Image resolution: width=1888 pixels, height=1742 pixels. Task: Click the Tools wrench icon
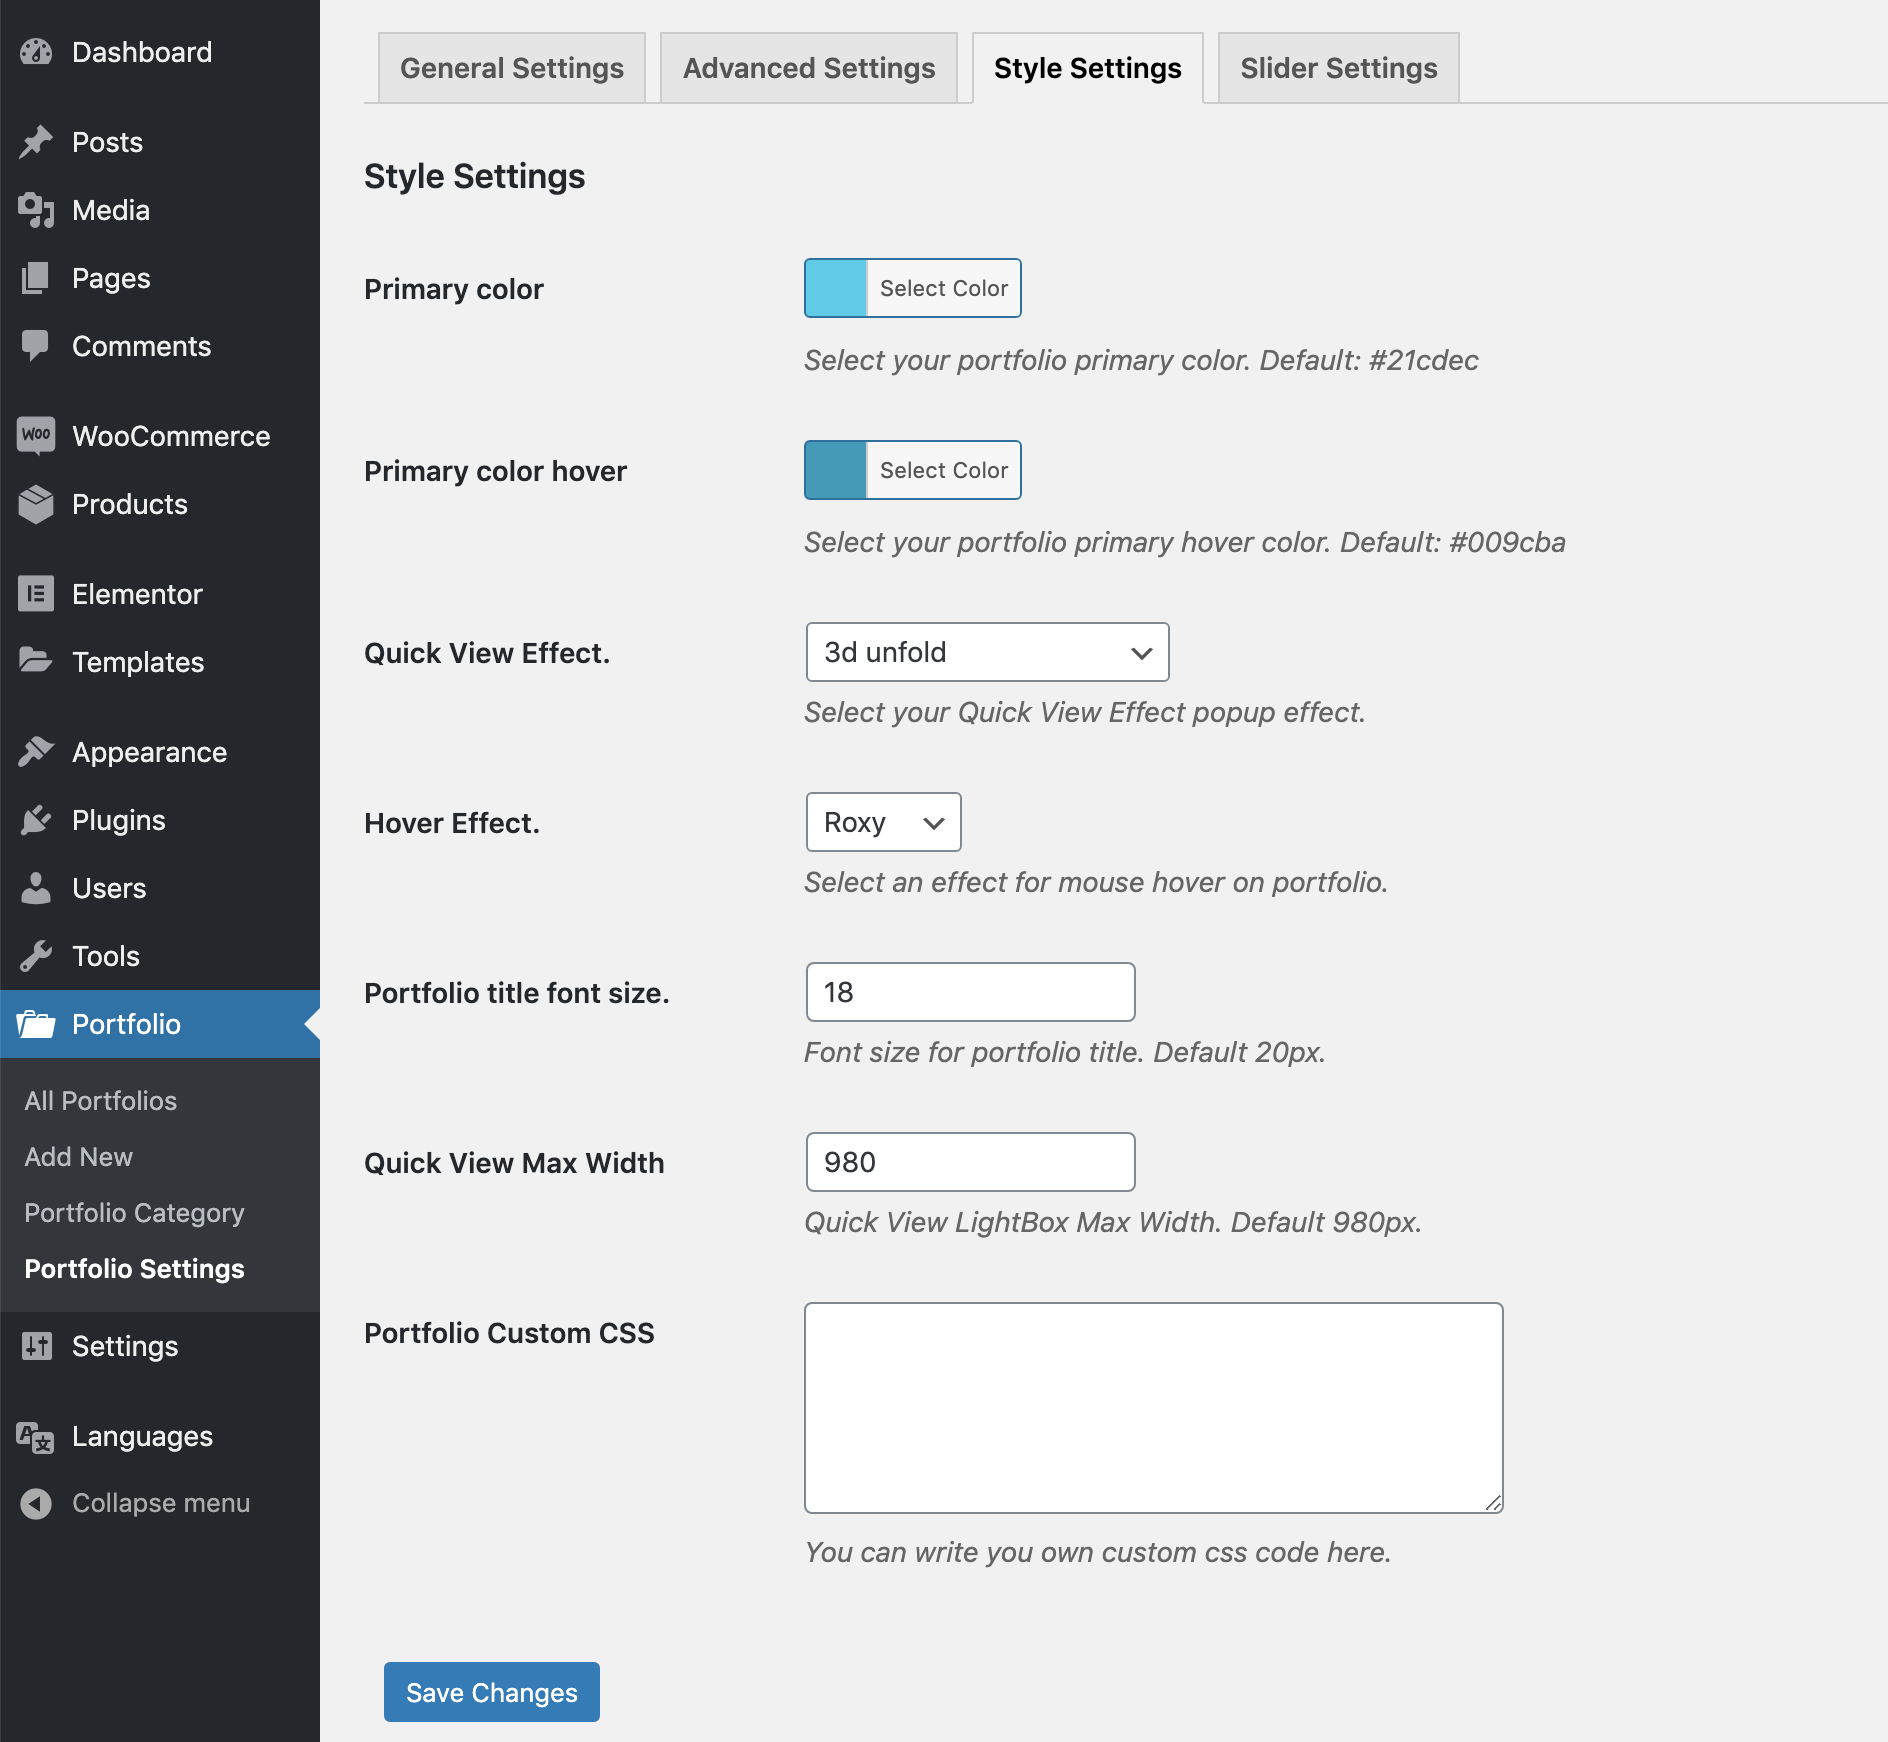pyautogui.click(x=36, y=956)
